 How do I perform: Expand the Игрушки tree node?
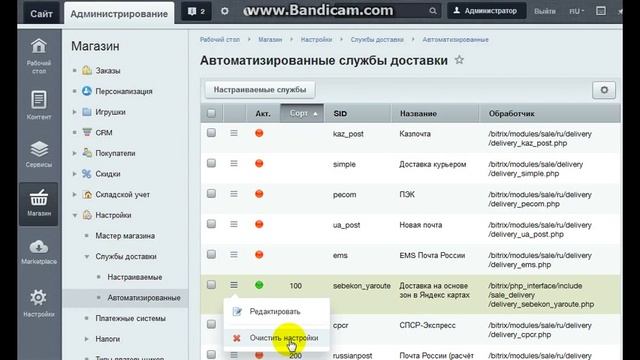click(74, 112)
